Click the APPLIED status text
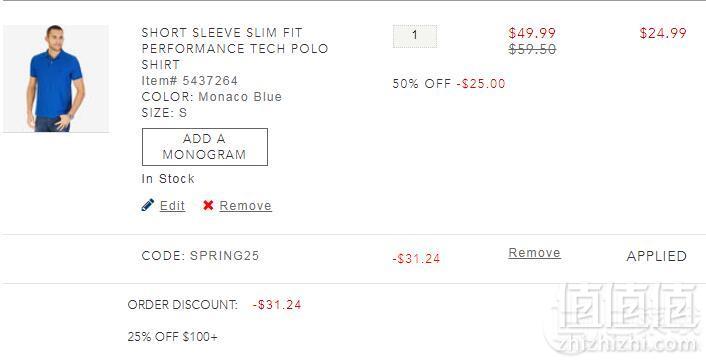 point(656,256)
